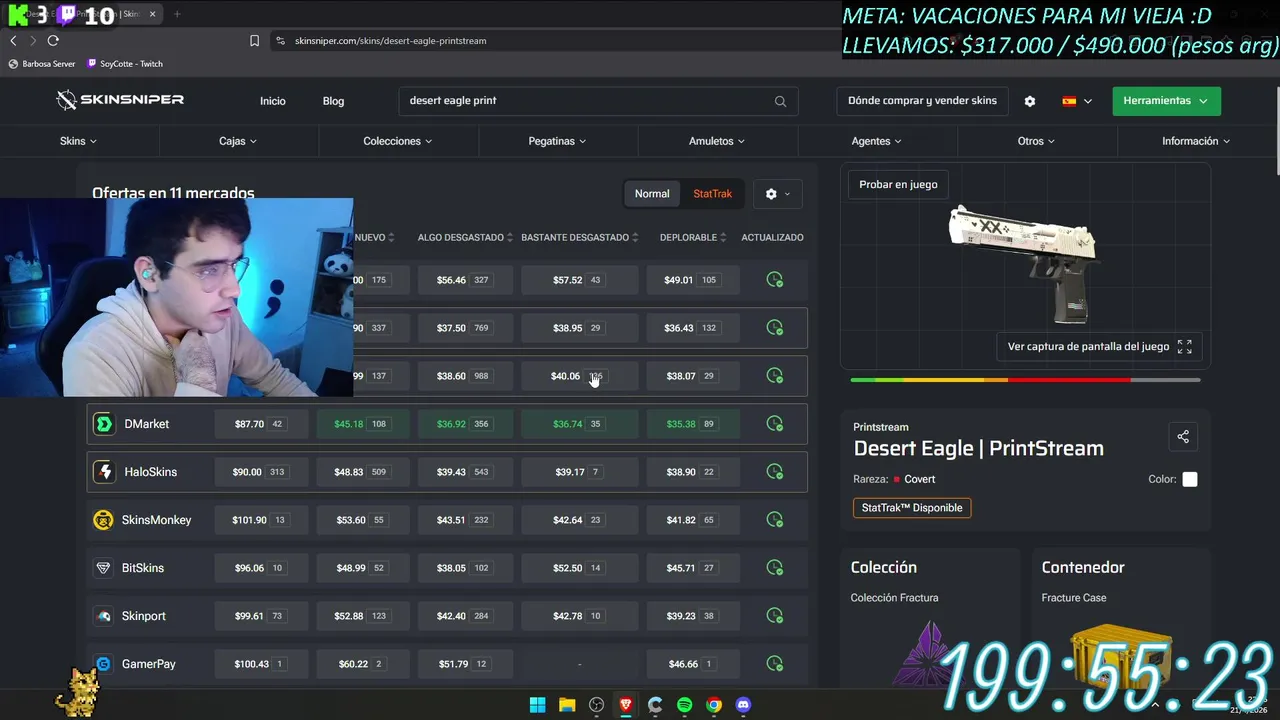Click Probar en juego button
Viewport: 1280px width, 720px height.
point(898,185)
